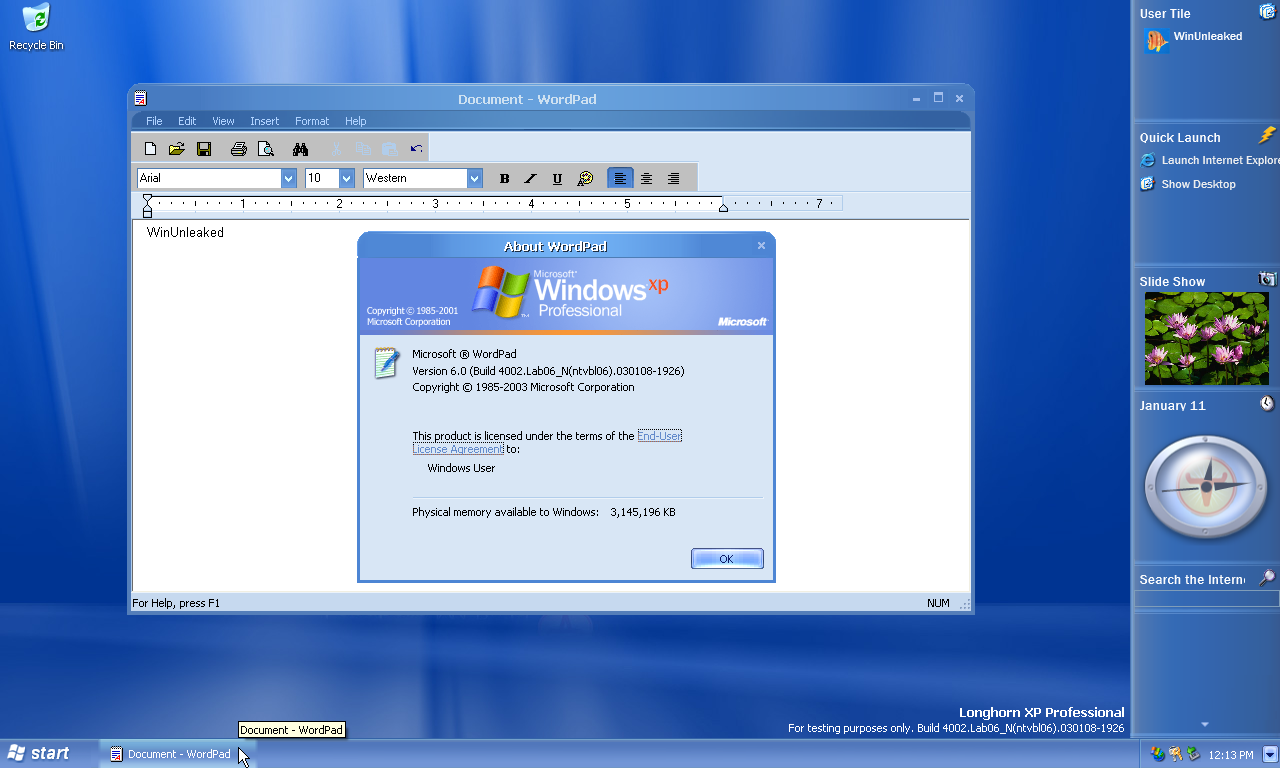Toggle Italic formatting button
The image size is (1280, 768).
point(531,178)
